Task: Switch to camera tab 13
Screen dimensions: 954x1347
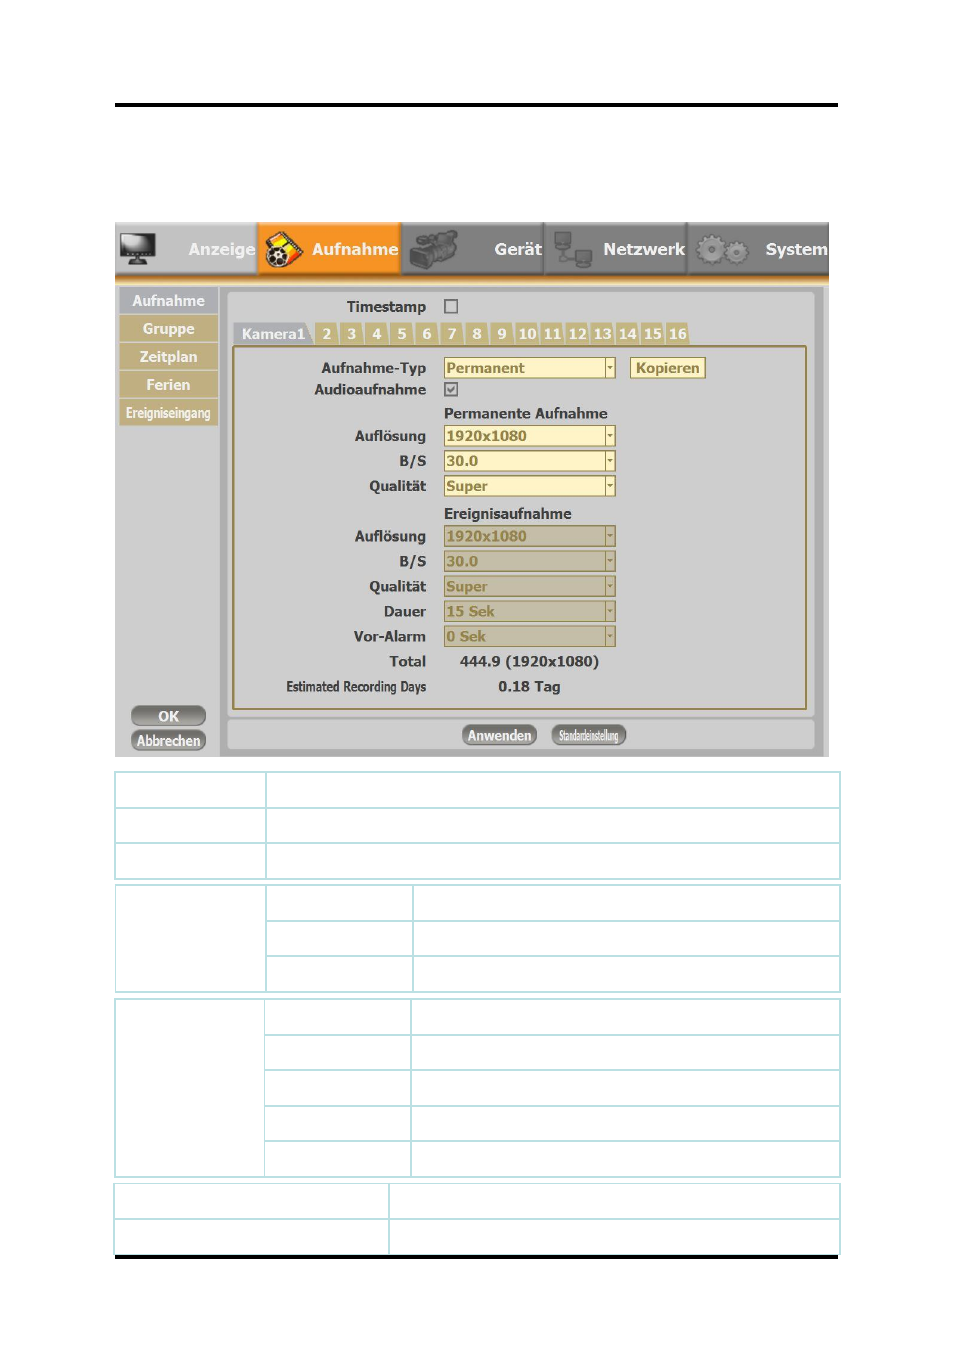Action: (602, 334)
